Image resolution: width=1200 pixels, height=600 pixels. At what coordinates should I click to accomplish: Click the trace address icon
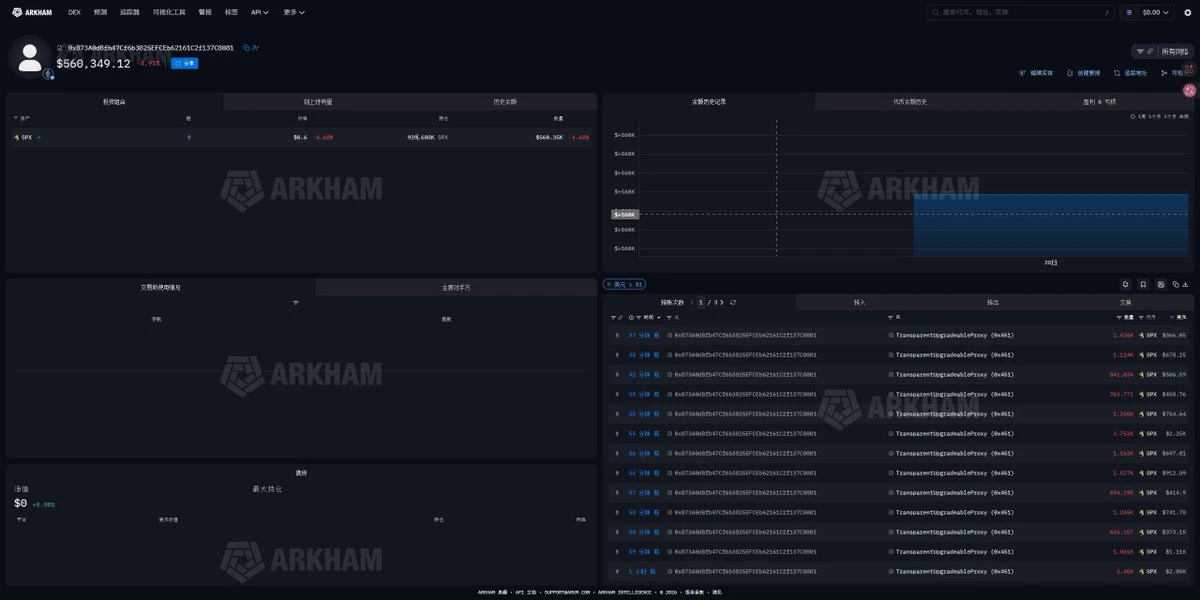pos(1117,73)
